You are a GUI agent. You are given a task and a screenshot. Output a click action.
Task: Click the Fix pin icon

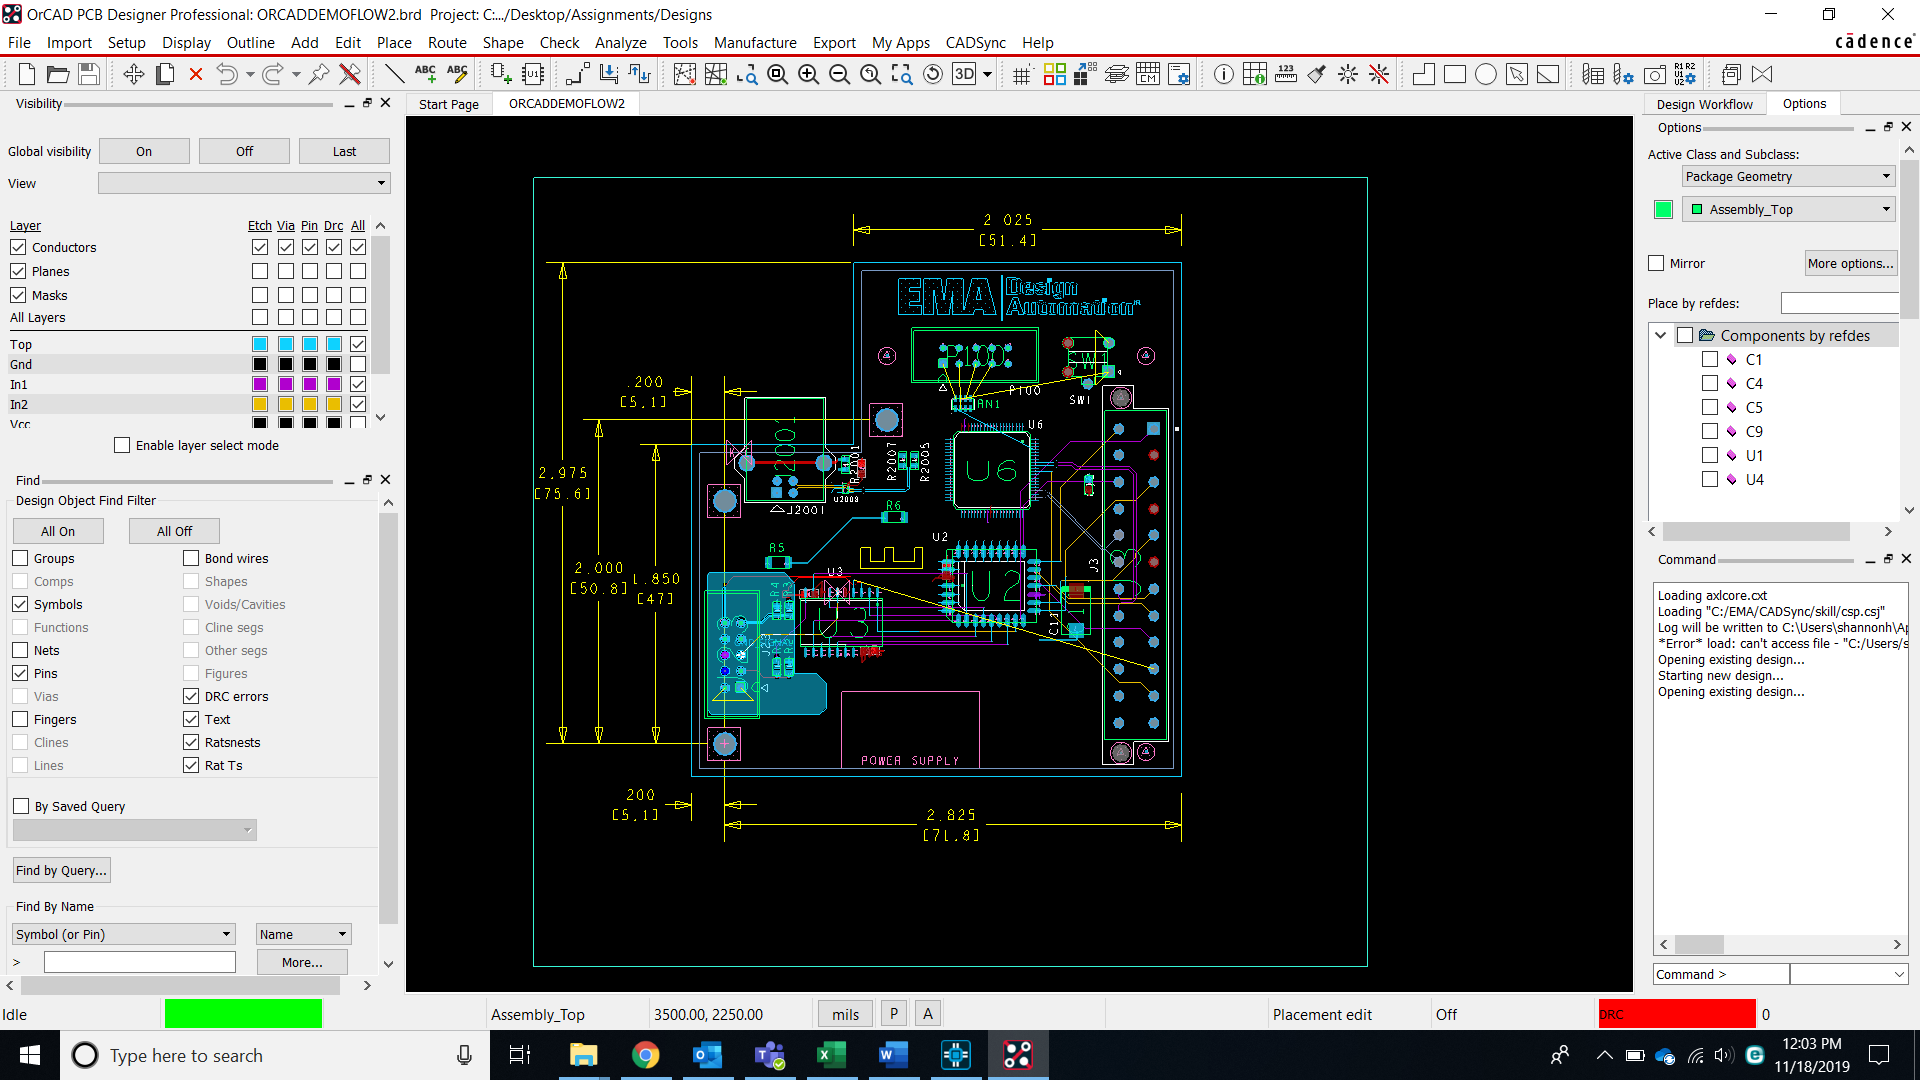point(319,74)
